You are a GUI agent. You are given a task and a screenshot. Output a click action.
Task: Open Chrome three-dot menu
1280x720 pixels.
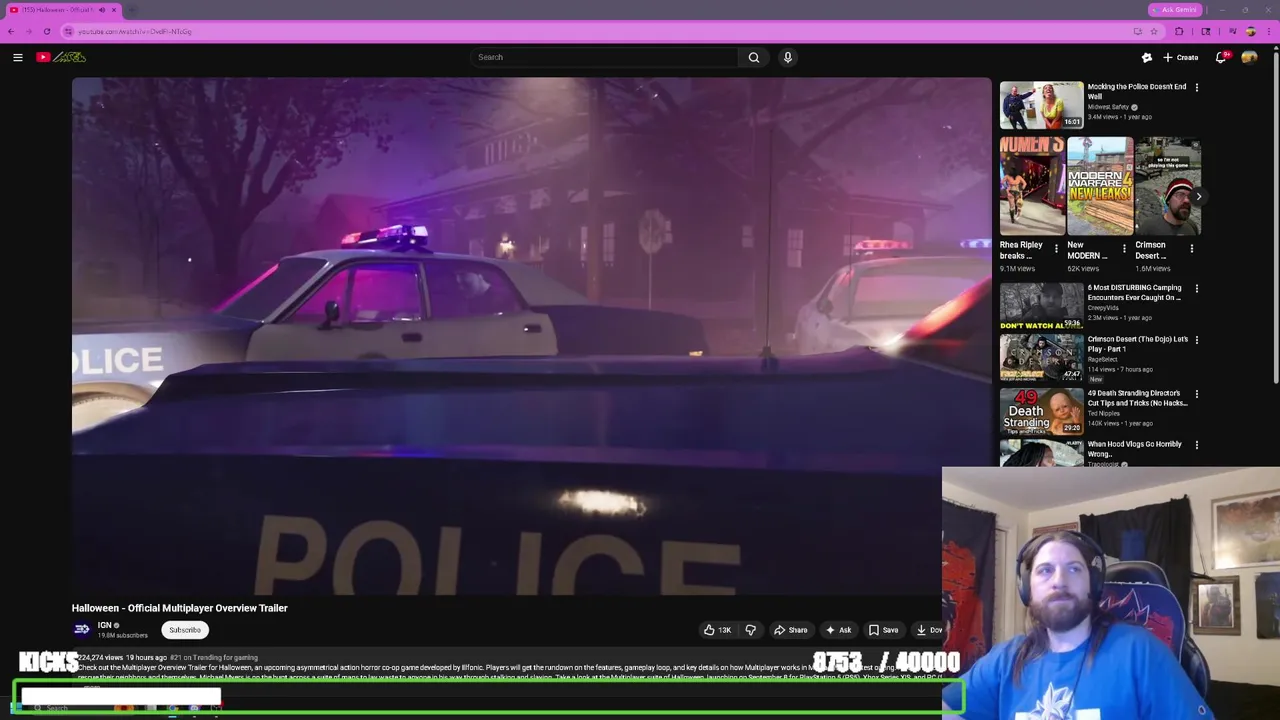[x=1268, y=31]
